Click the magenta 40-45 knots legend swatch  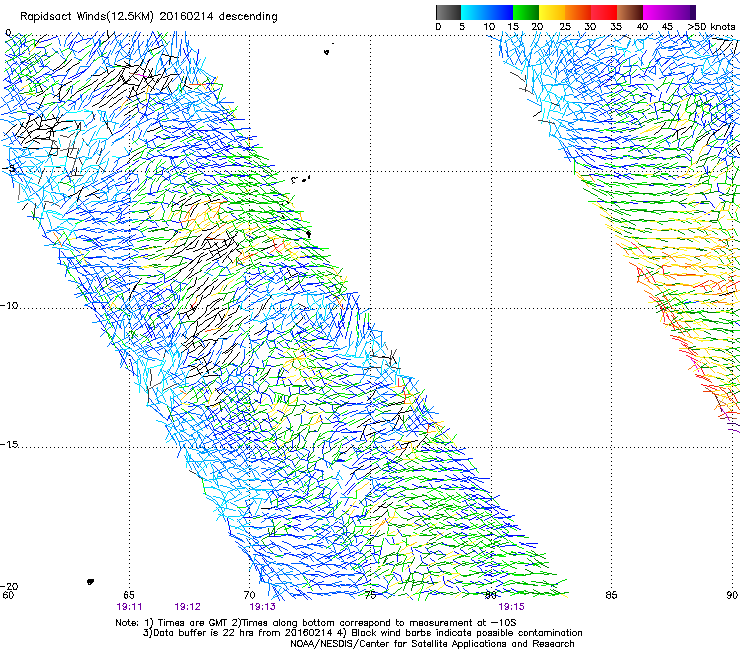click(x=656, y=12)
